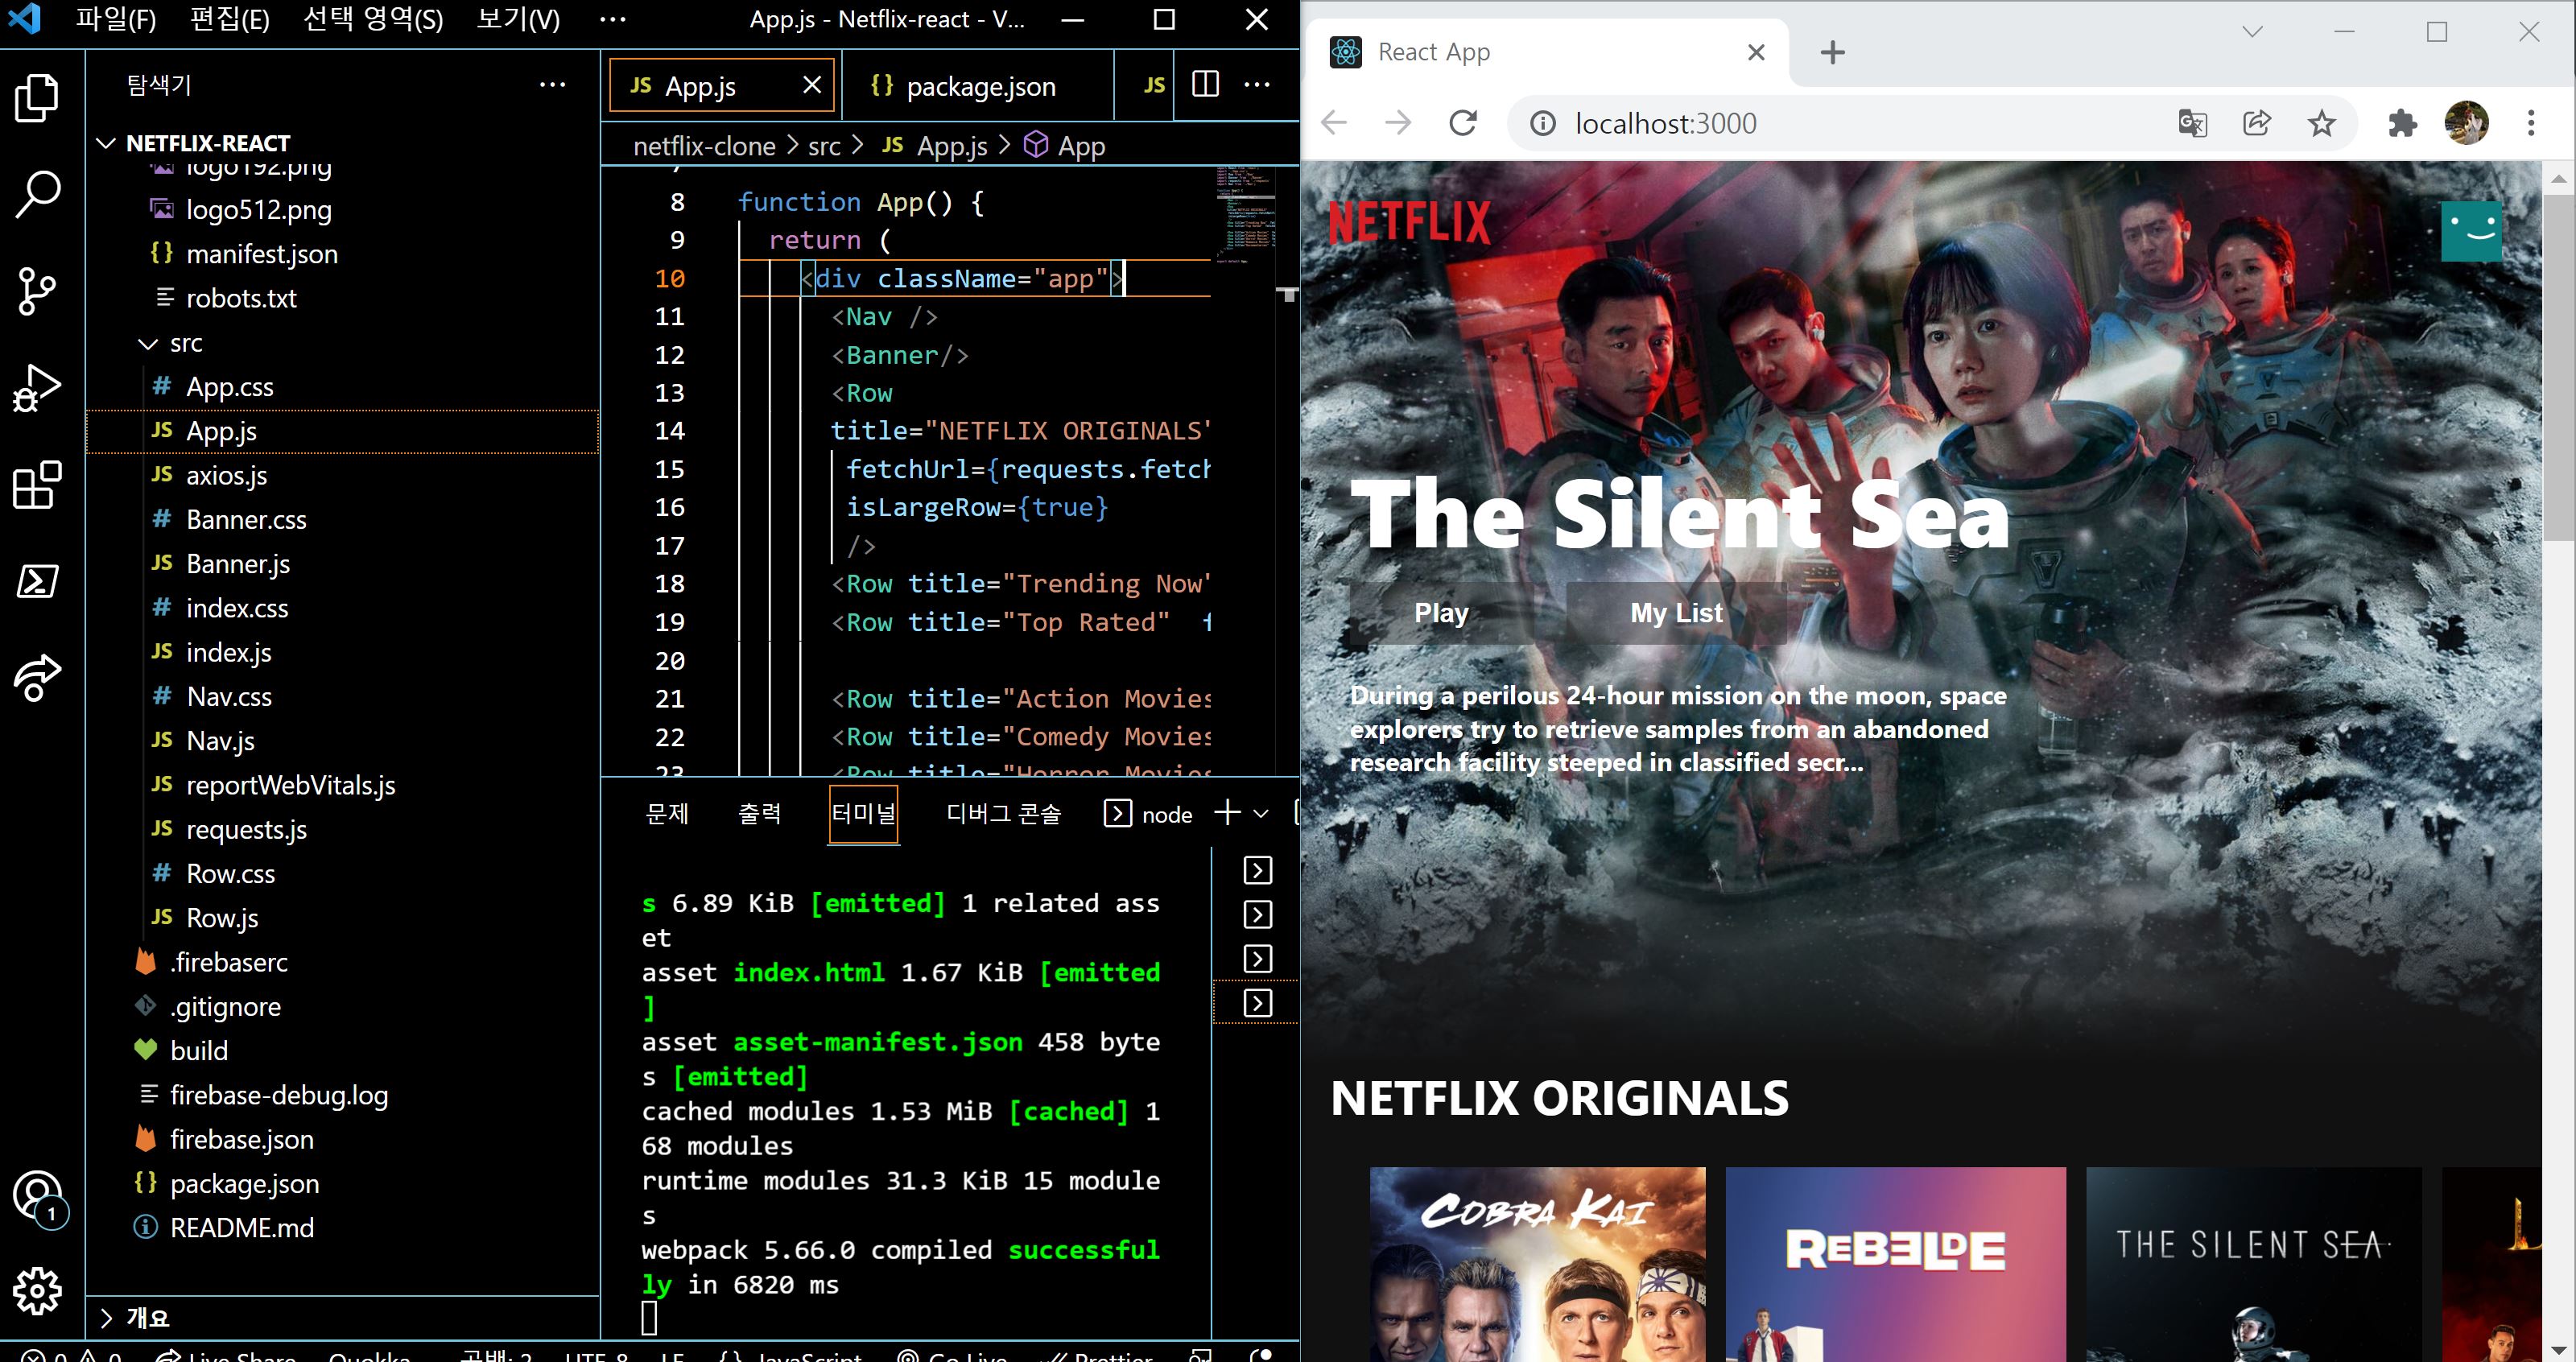This screenshot has height=1362, width=2576.
Task: Close the App.js editor tab
Action: (812, 86)
